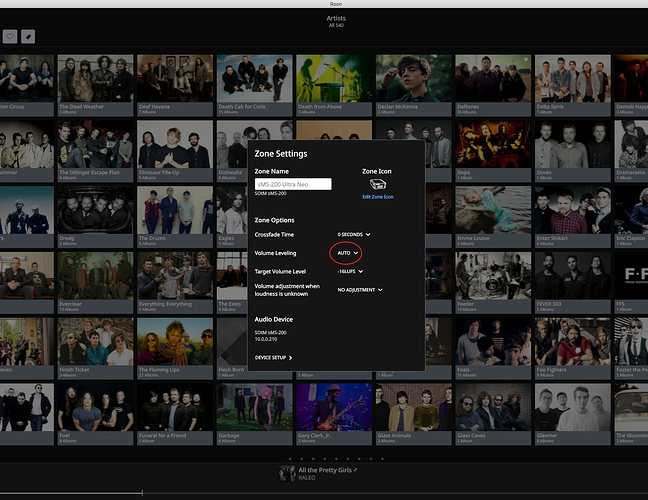The image size is (648, 500).
Task: Open Everclear artist tile
Action: 95,282
